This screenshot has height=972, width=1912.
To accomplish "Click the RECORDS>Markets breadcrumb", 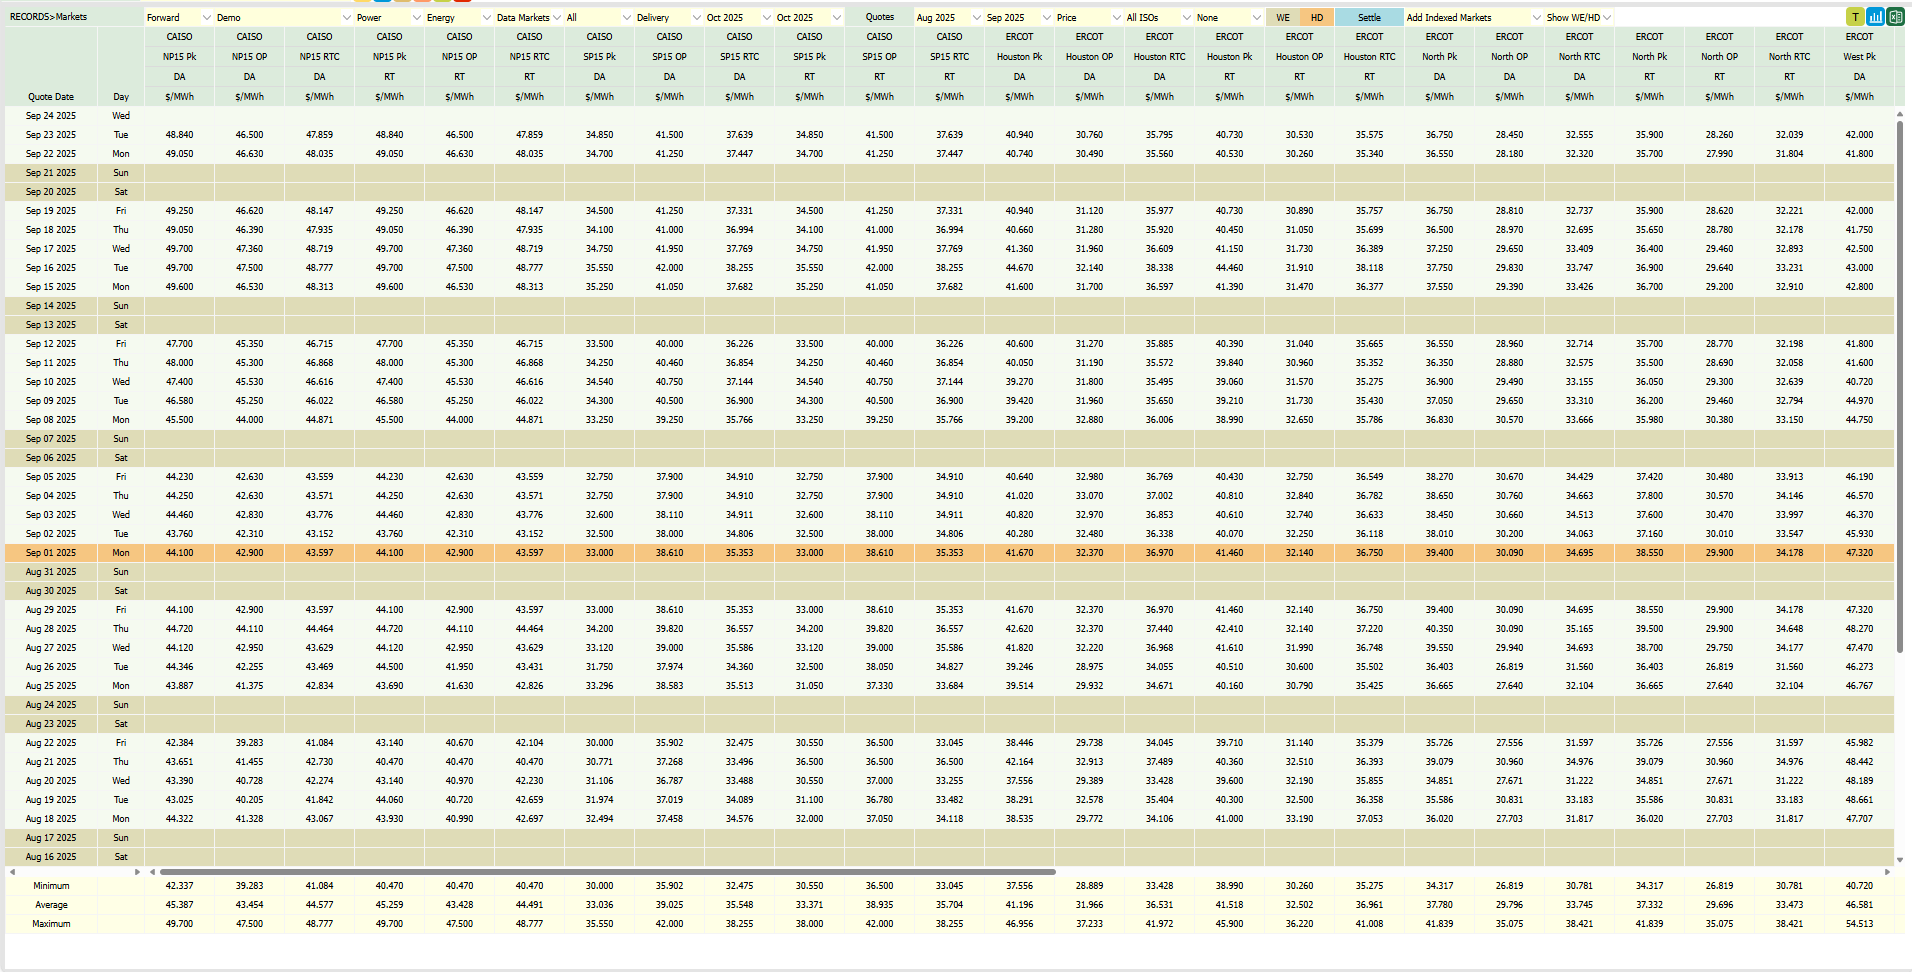I will click(x=48, y=17).
